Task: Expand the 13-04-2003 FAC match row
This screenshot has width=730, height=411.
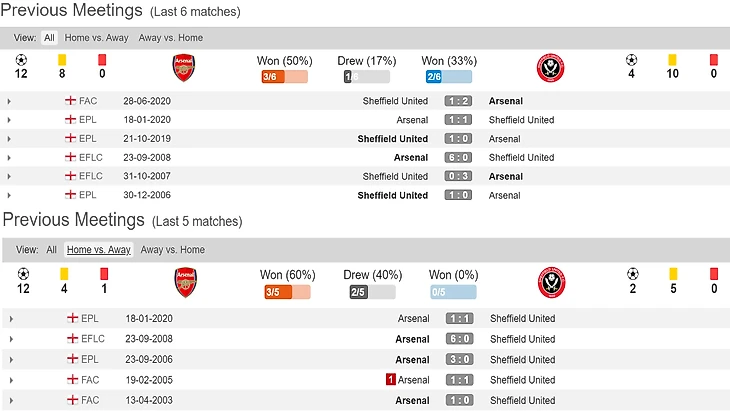Action: click(9, 401)
